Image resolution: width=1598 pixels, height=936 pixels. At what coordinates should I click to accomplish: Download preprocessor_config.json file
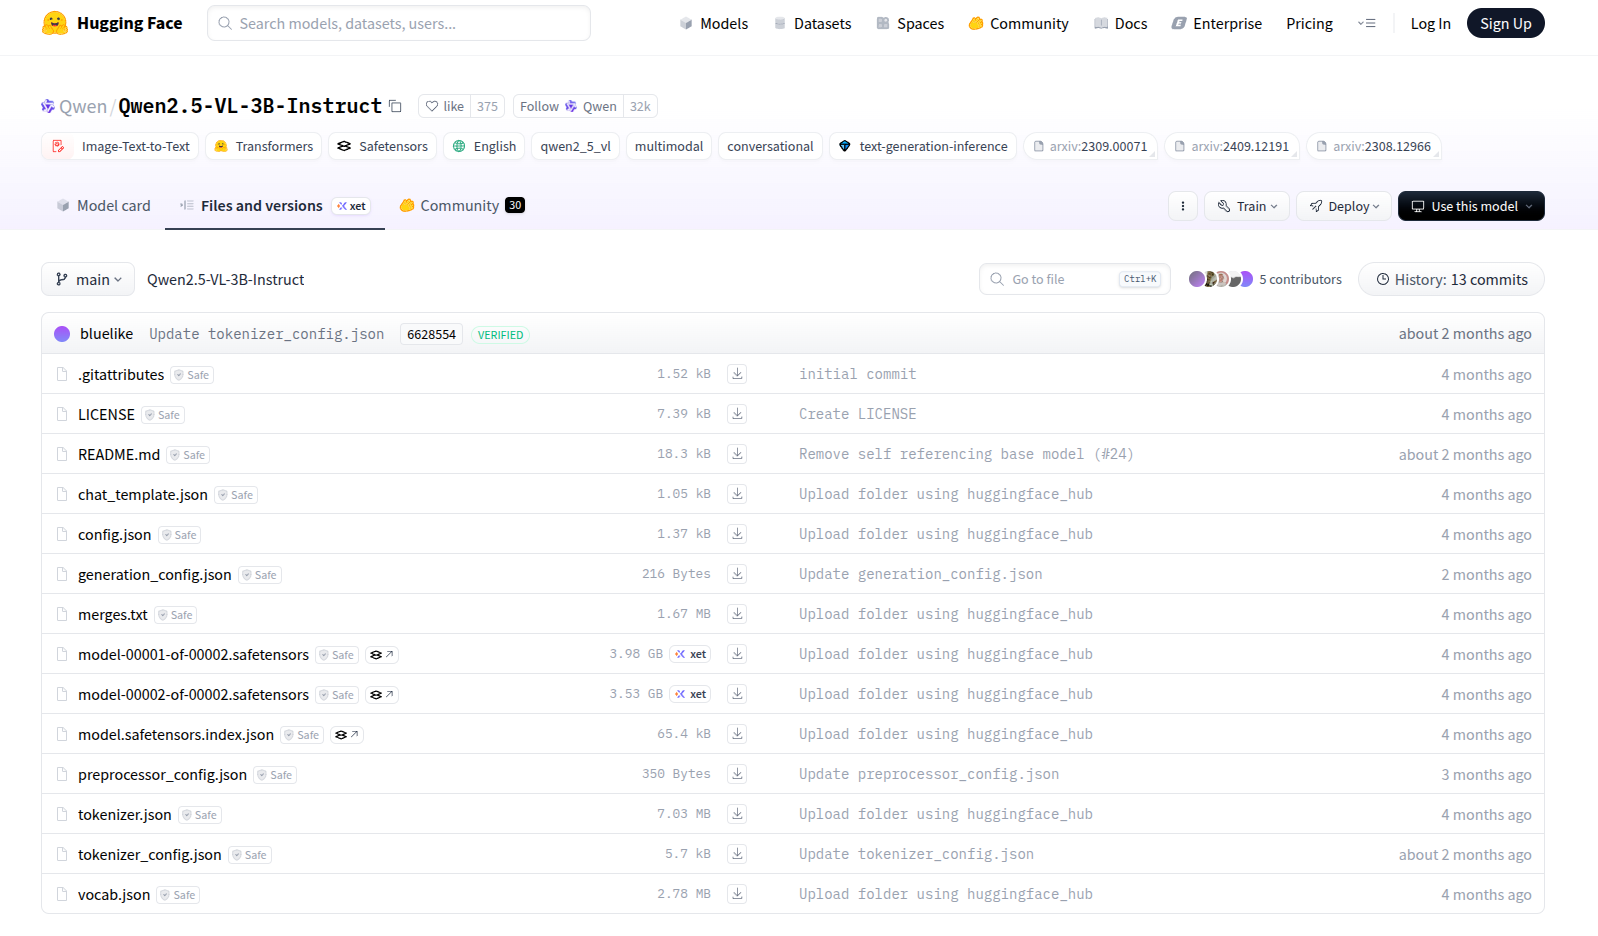click(737, 774)
